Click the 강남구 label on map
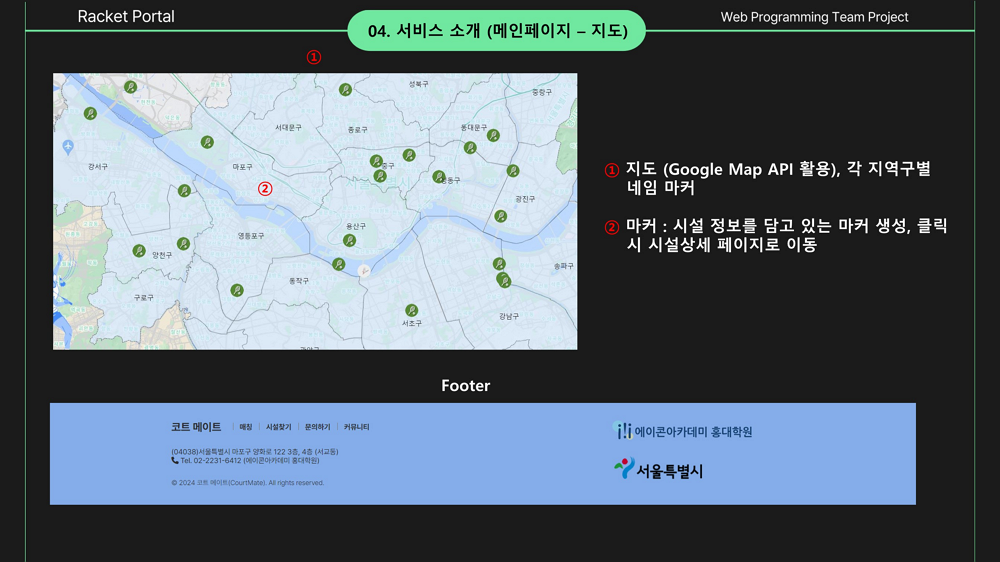This screenshot has height=562, width=1000. tap(508, 316)
